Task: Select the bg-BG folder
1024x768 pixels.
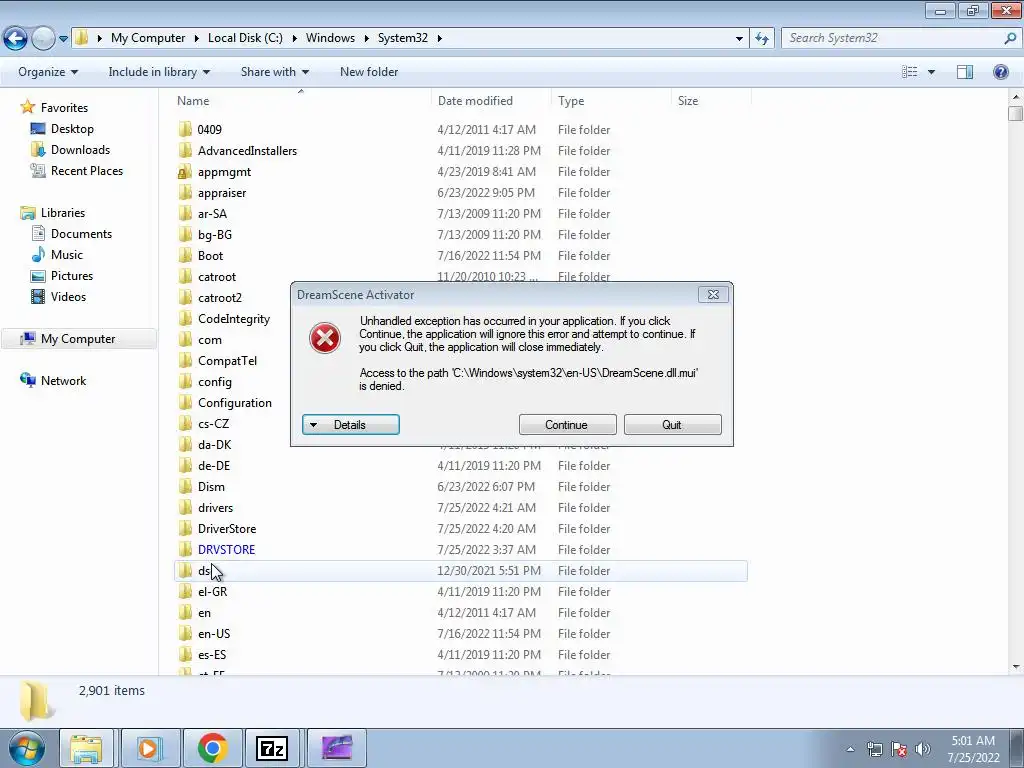Action: coord(215,234)
